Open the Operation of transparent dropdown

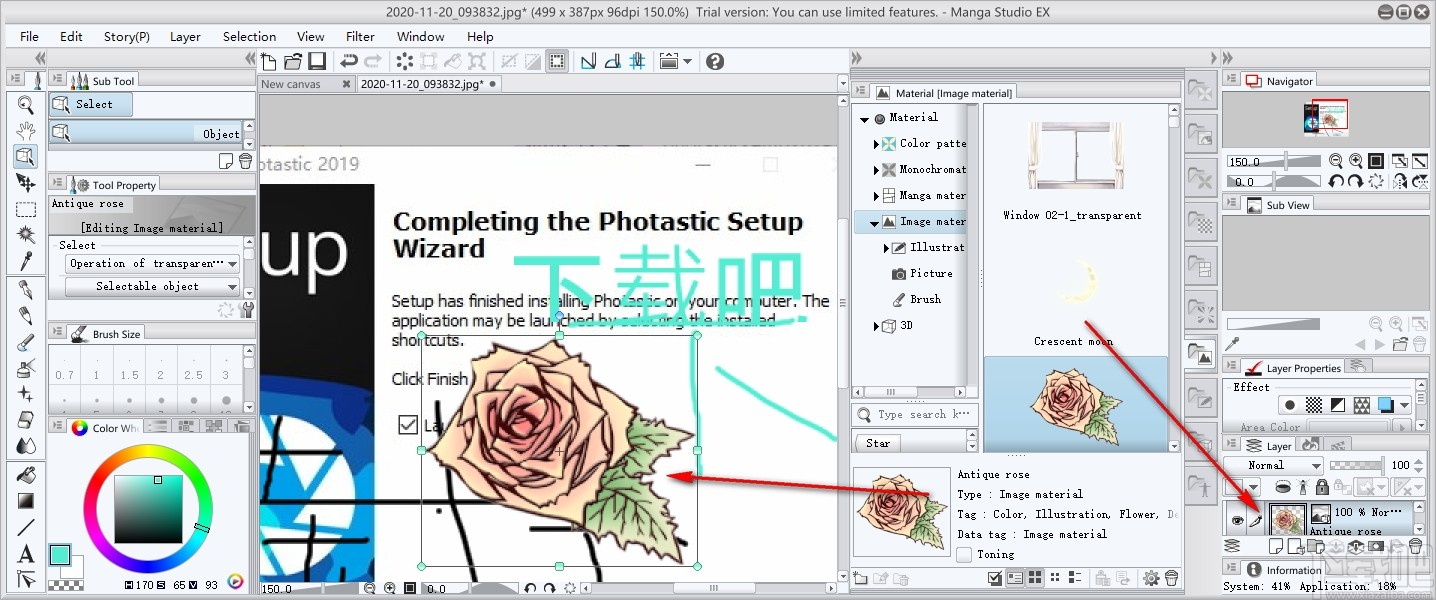pos(152,263)
